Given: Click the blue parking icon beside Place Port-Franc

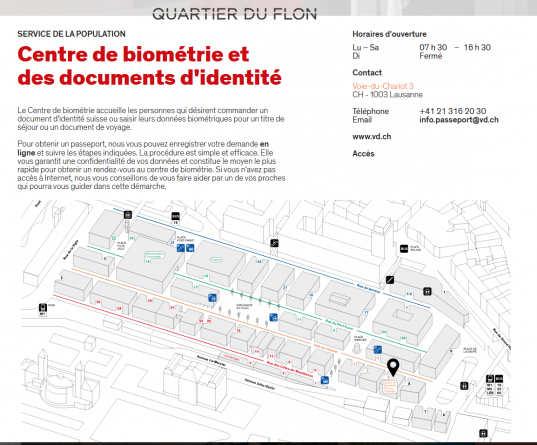Looking at the screenshot, I should [x=190, y=248].
